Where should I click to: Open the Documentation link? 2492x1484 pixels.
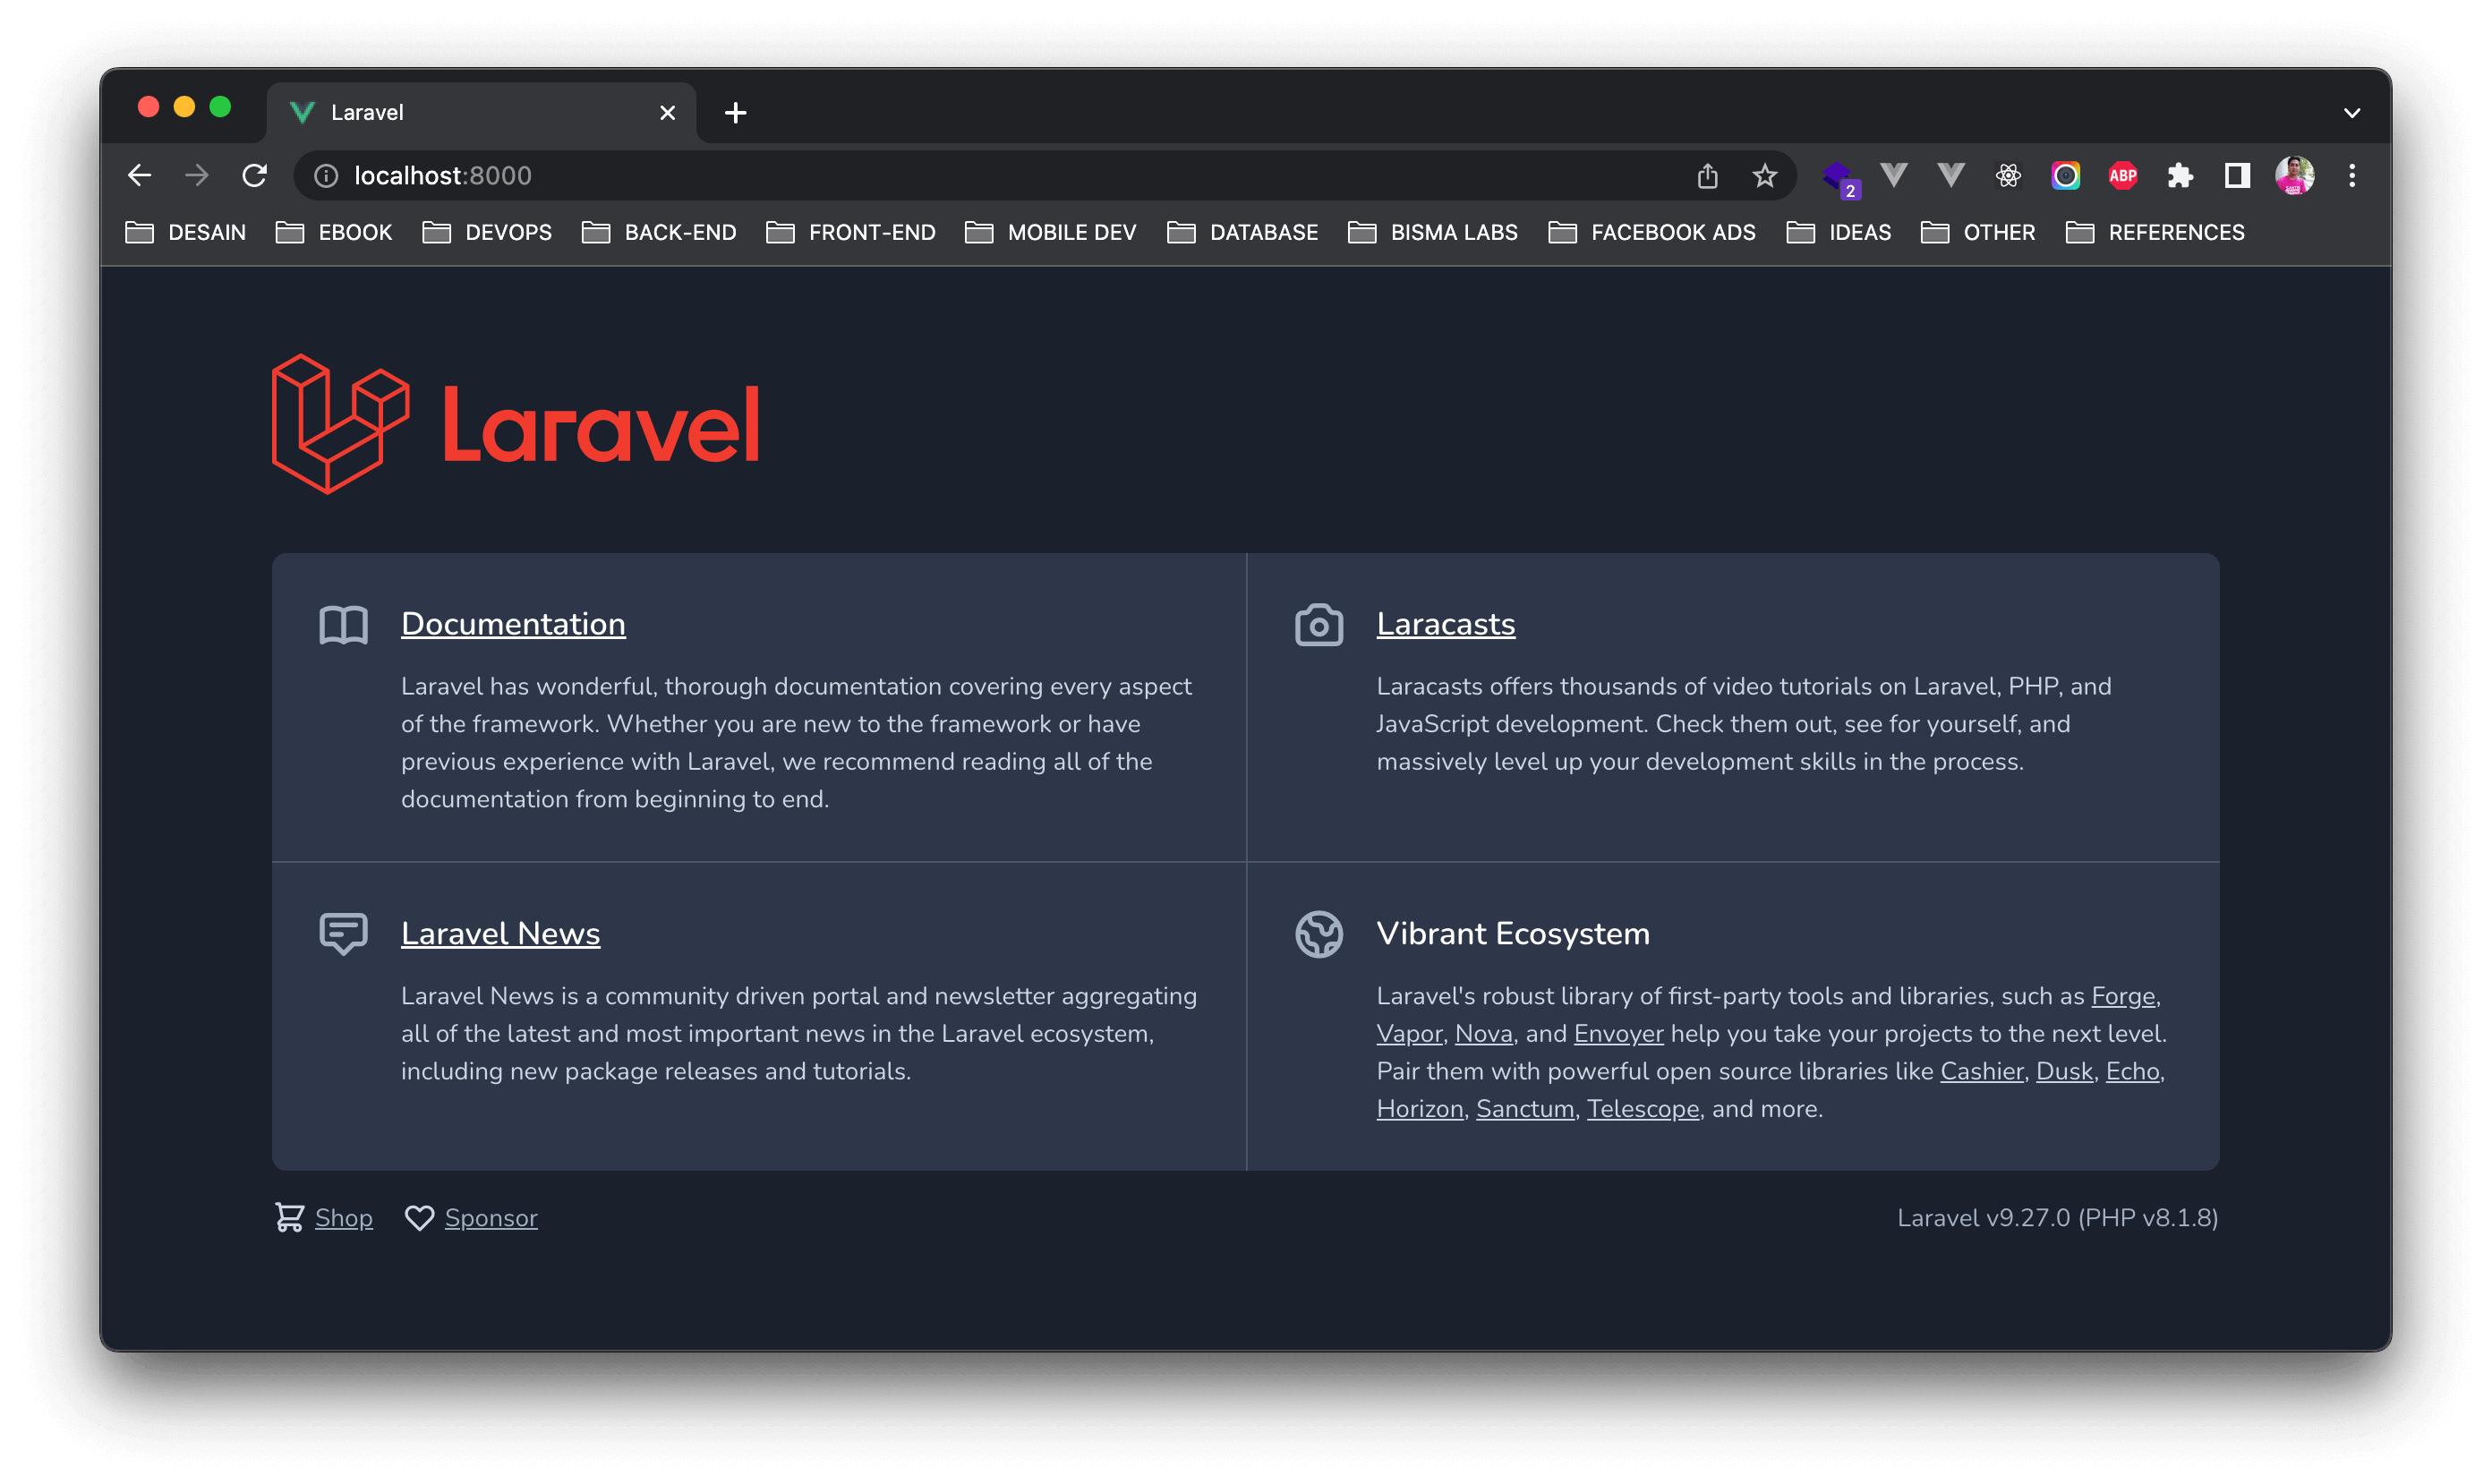(513, 624)
